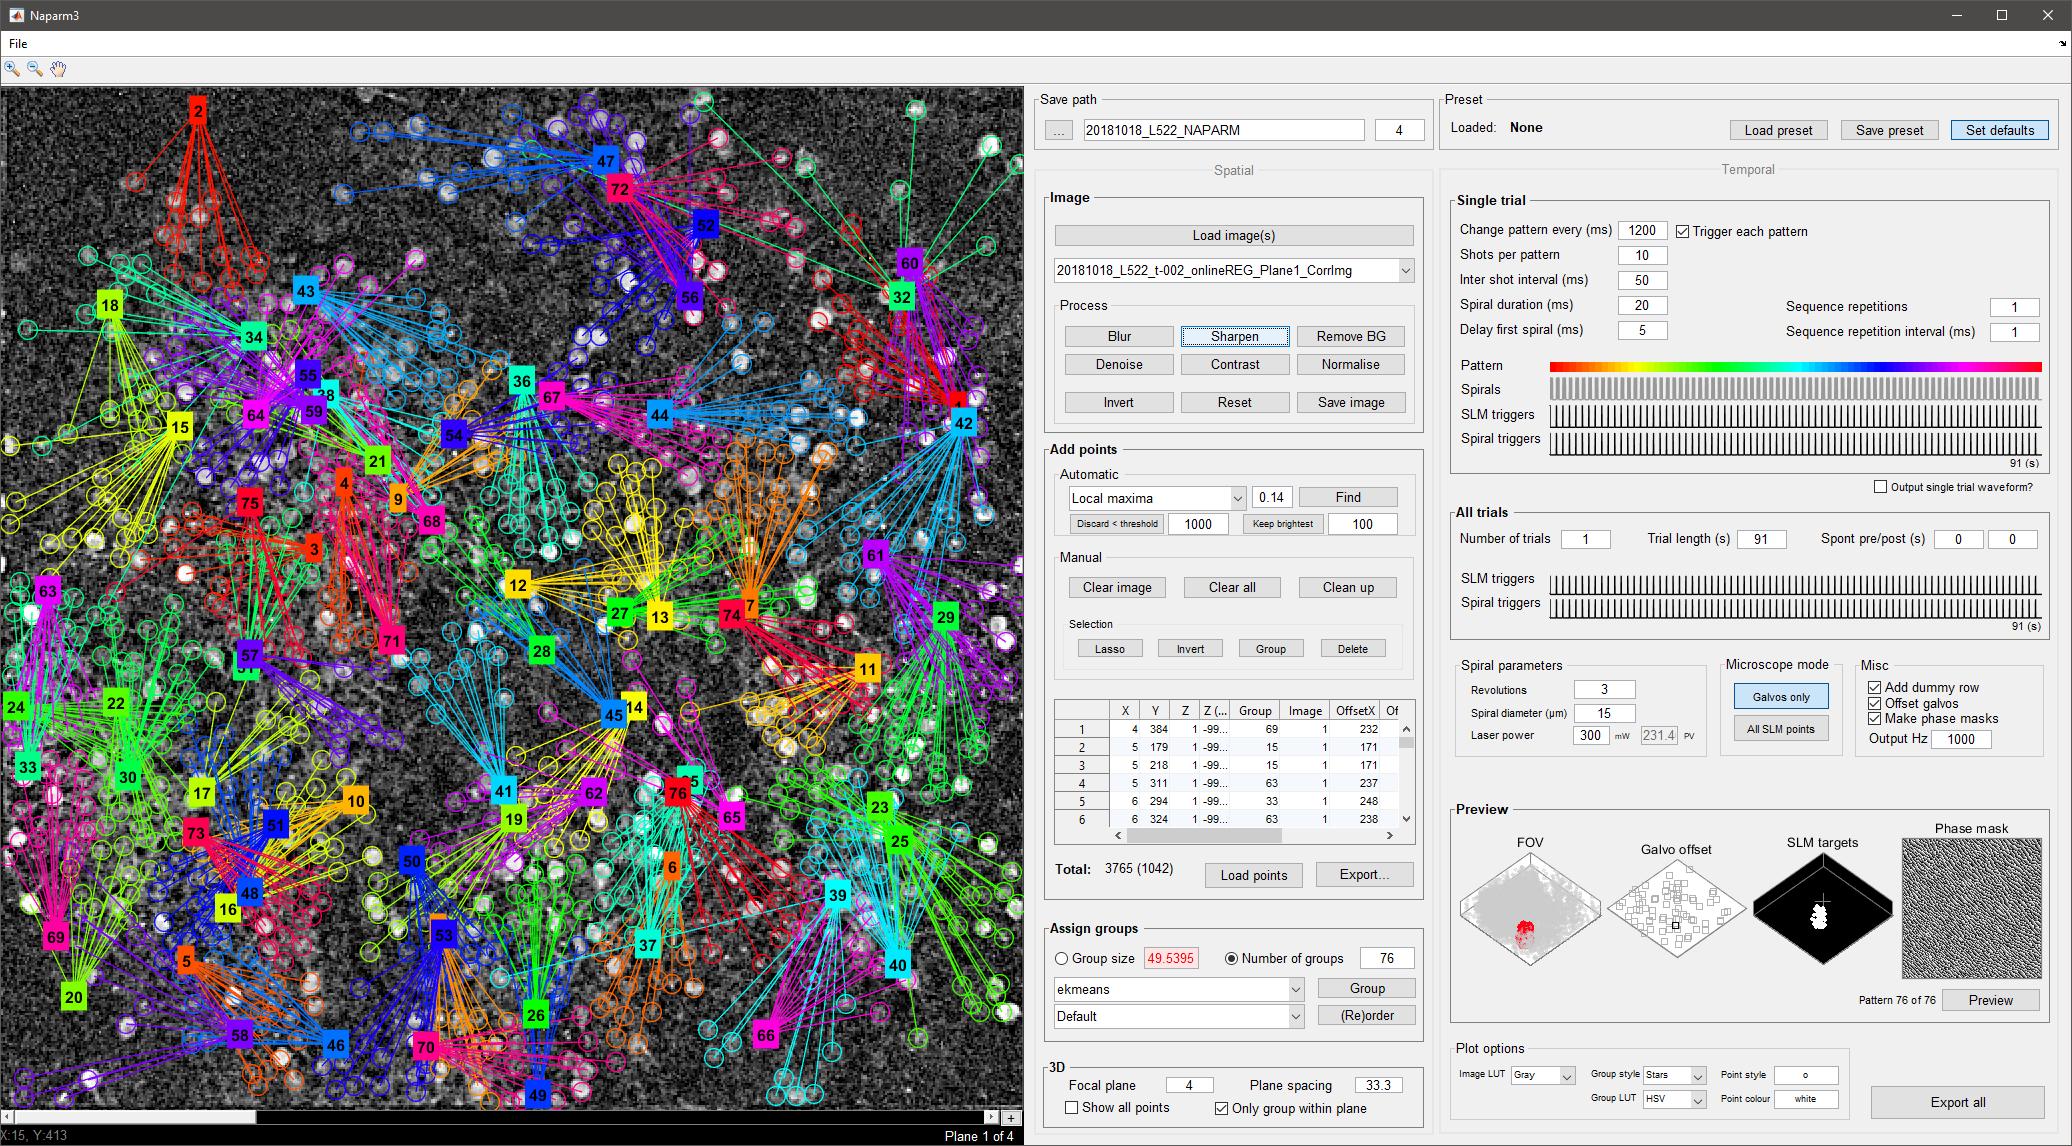Image resolution: width=2072 pixels, height=1146 pixels.
Task: Click the Export all button
Action: click(x=1957, y=1102)
